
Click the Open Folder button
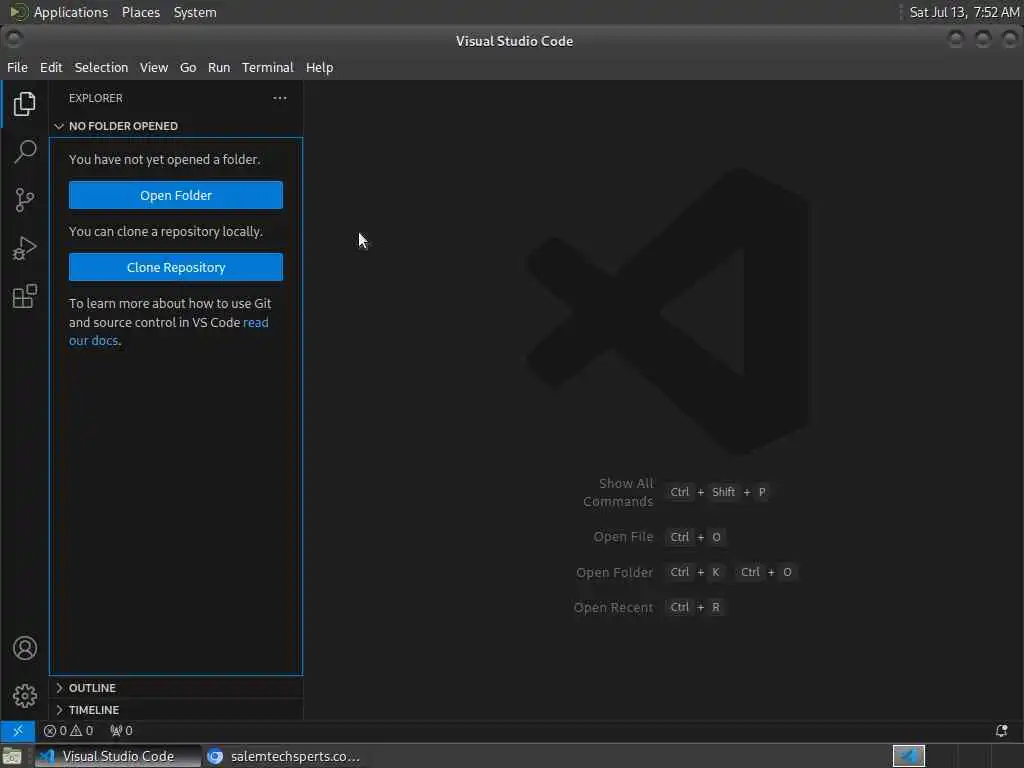coord(176,195)
